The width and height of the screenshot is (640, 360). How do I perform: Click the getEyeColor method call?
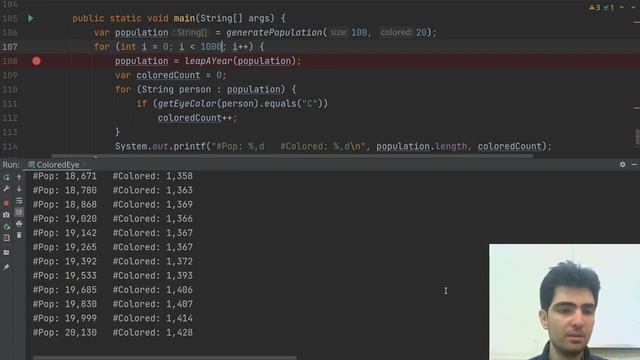tap(187, 104)
